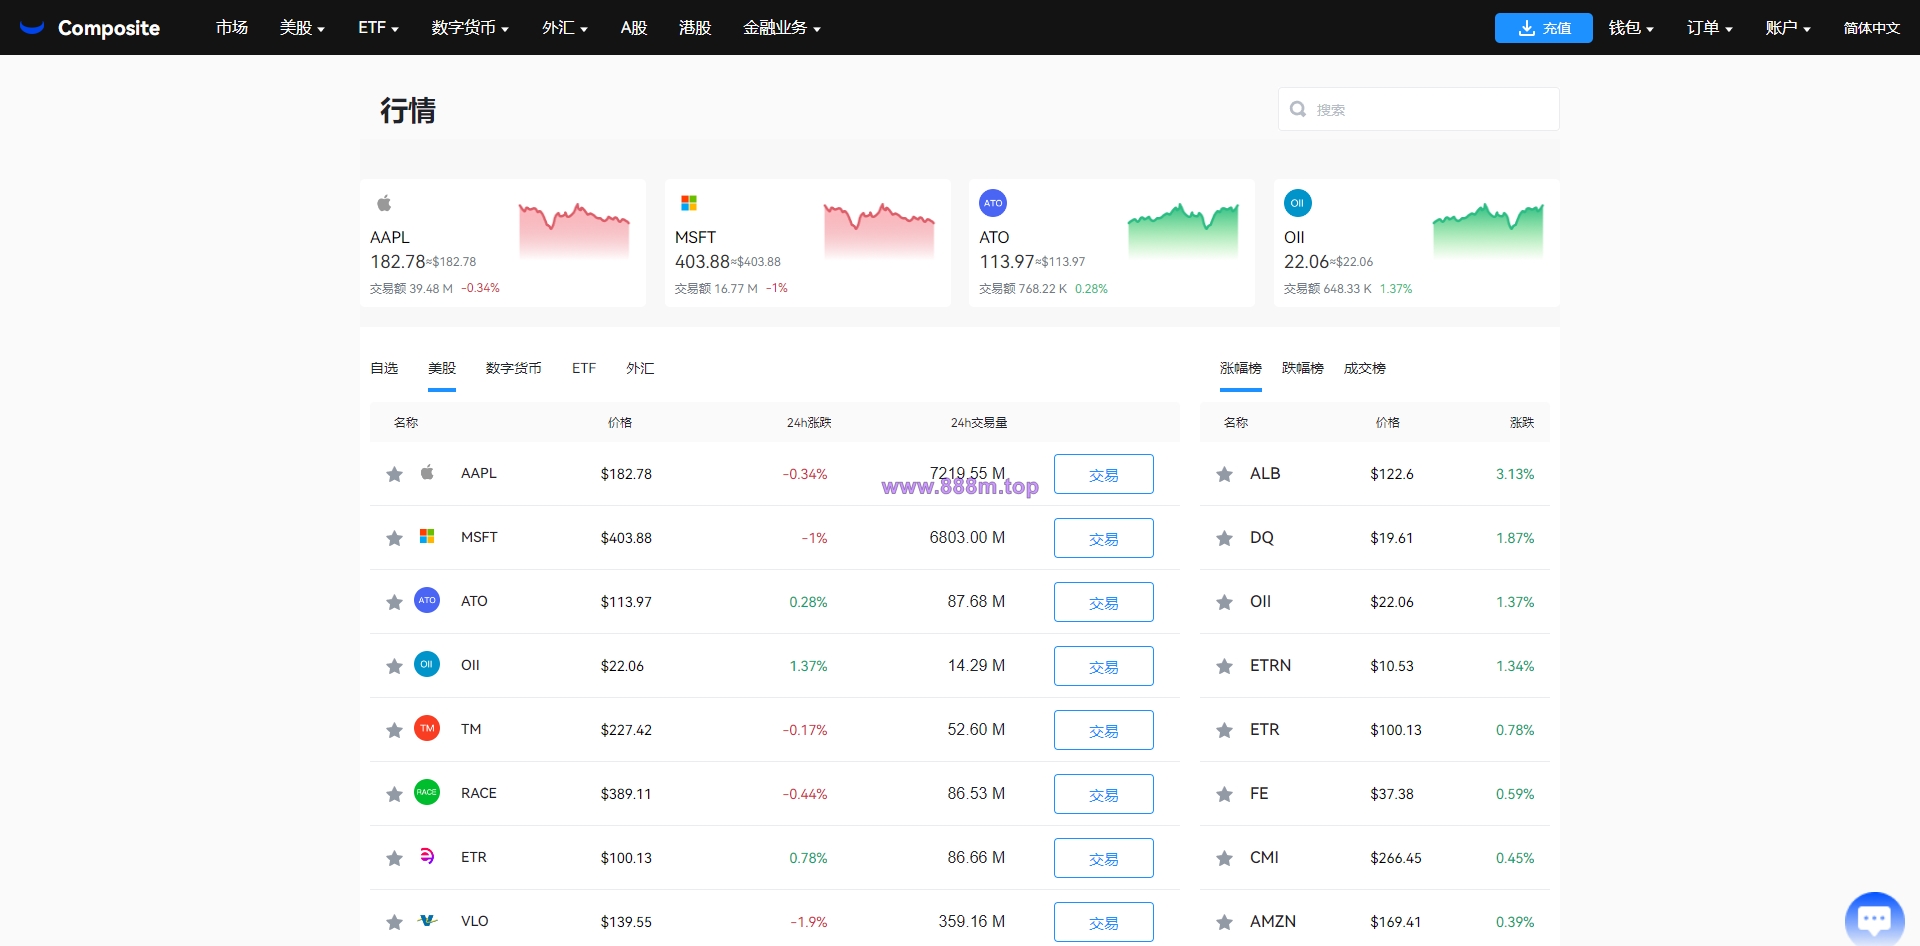
Task: Click the green RACE badge icon
Action: 427,792
